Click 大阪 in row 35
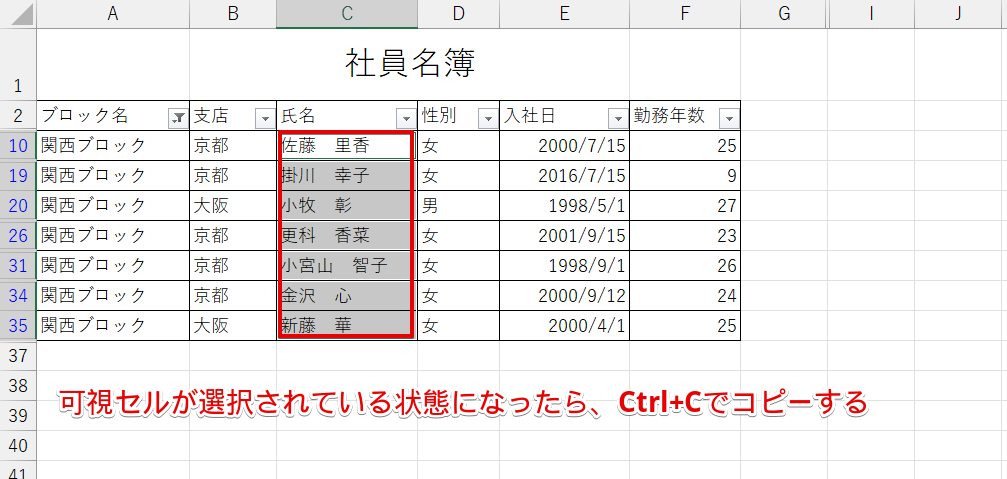Screen dimensions: 1007x479 [x=233, y=326]
